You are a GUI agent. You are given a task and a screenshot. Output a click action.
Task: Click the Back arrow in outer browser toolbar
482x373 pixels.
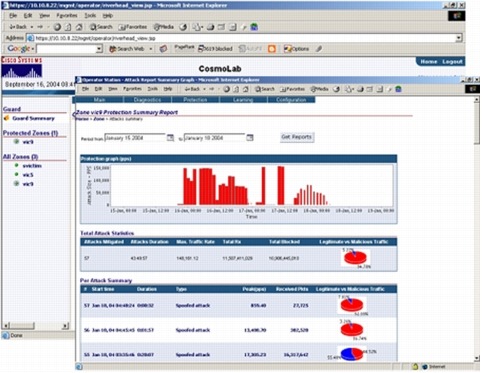[x=12, y=27]
